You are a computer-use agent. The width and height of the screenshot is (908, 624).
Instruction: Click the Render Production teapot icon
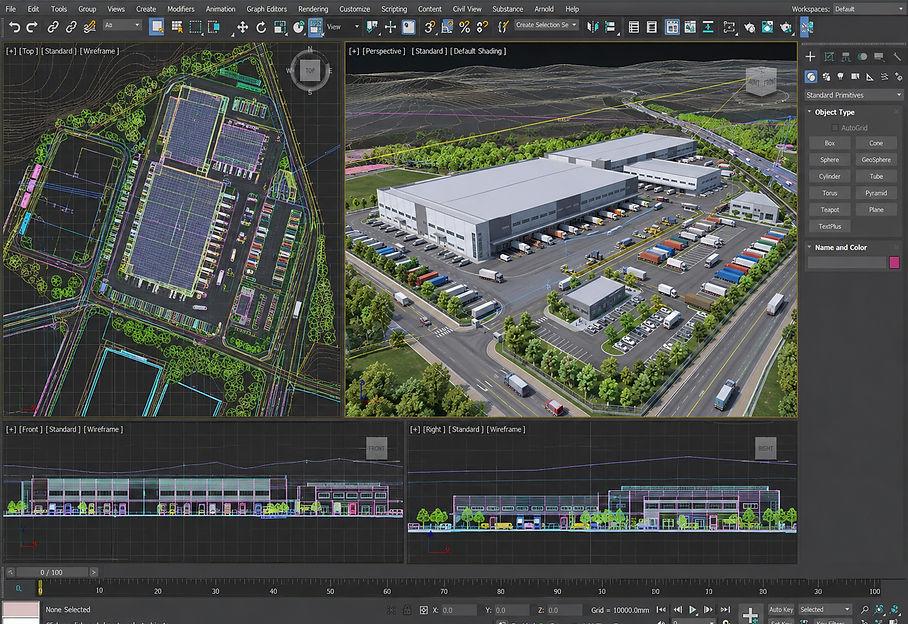pos(786,27)
